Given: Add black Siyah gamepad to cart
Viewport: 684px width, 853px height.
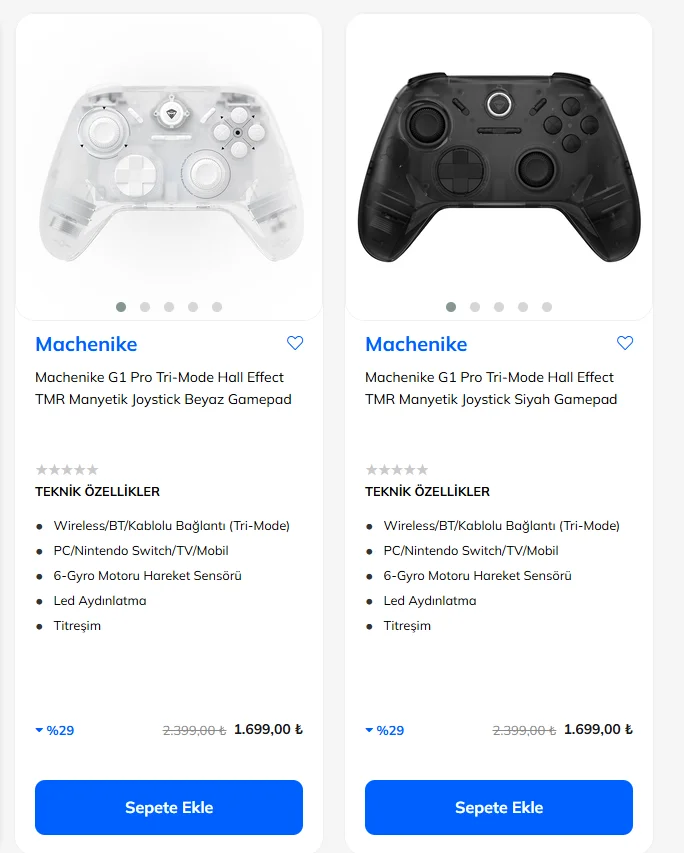Looking at the screenshot, I should [499, 807].
